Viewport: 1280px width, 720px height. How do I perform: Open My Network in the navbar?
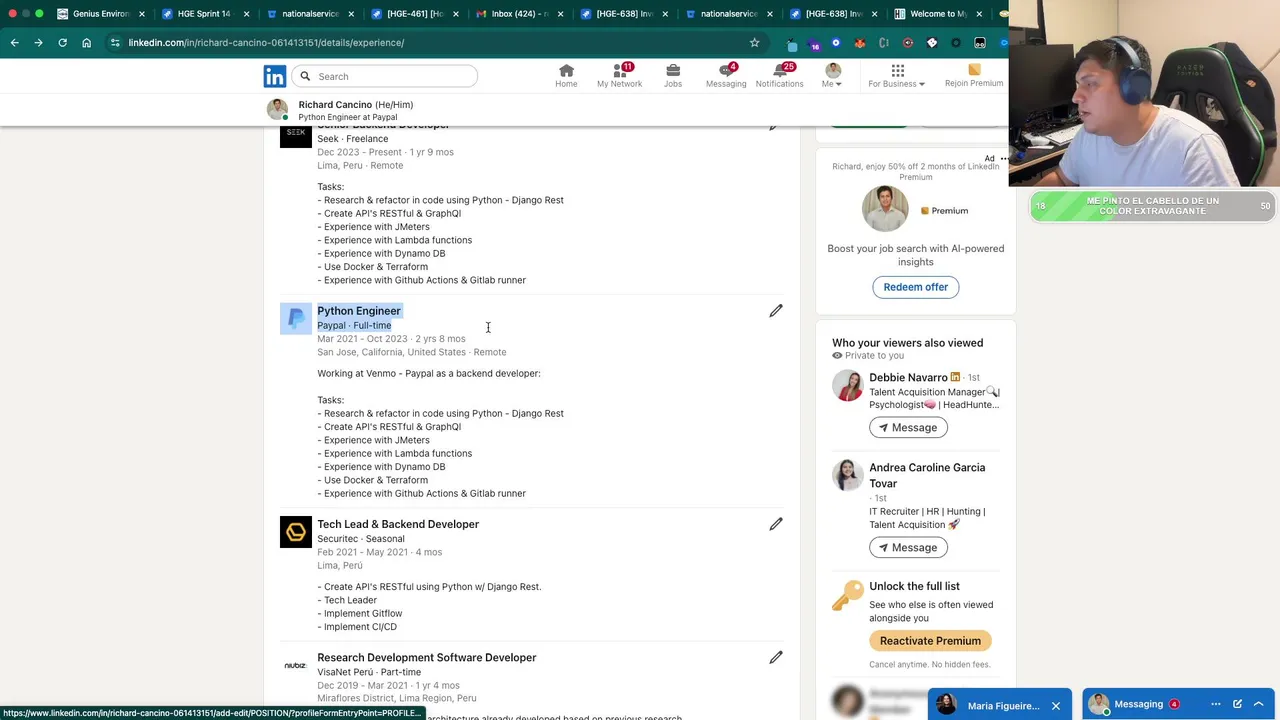619,76
